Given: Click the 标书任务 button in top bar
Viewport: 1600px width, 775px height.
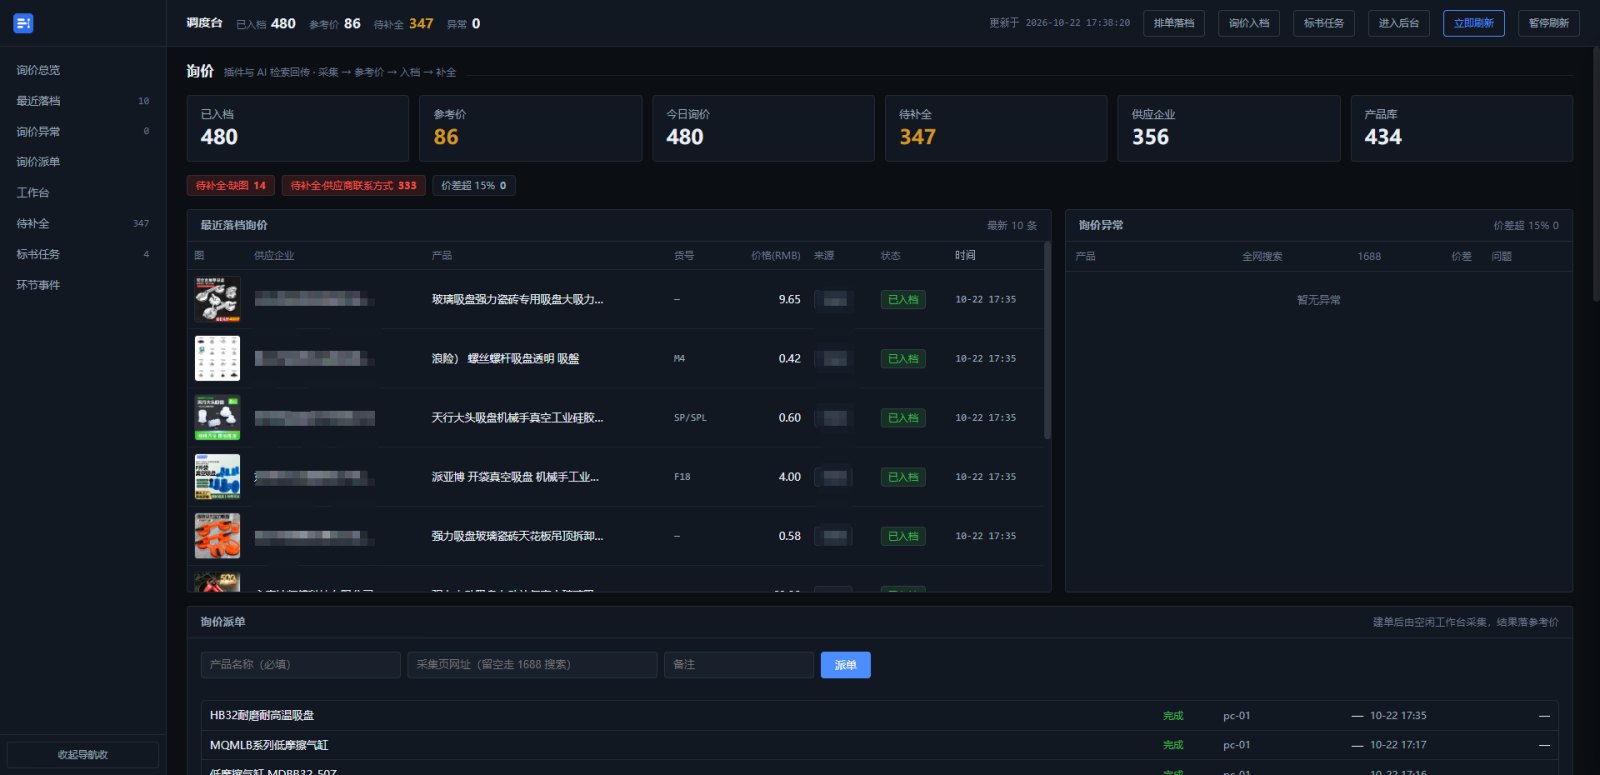Looking at the screenshot, I should 1324,23.
